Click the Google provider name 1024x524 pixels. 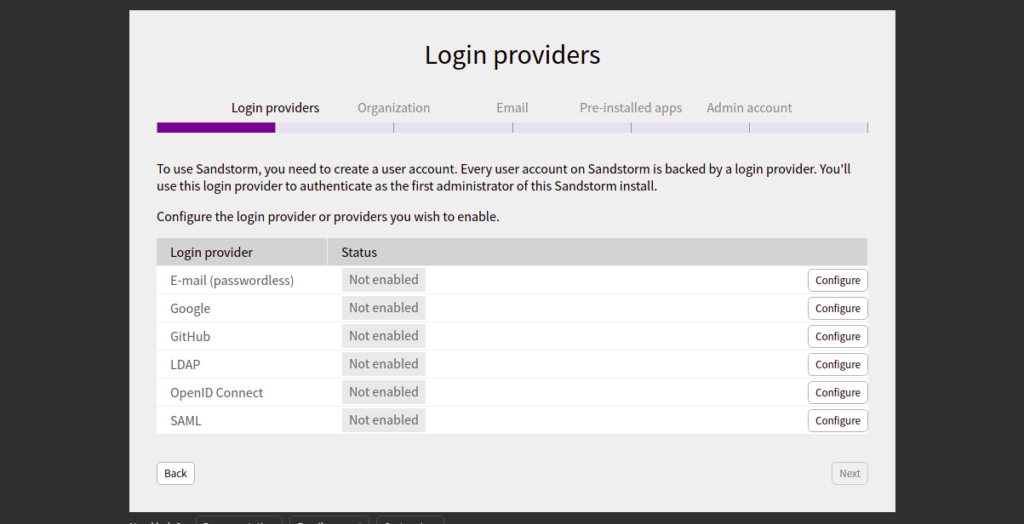pyautogui.click(x=190, y=308)
